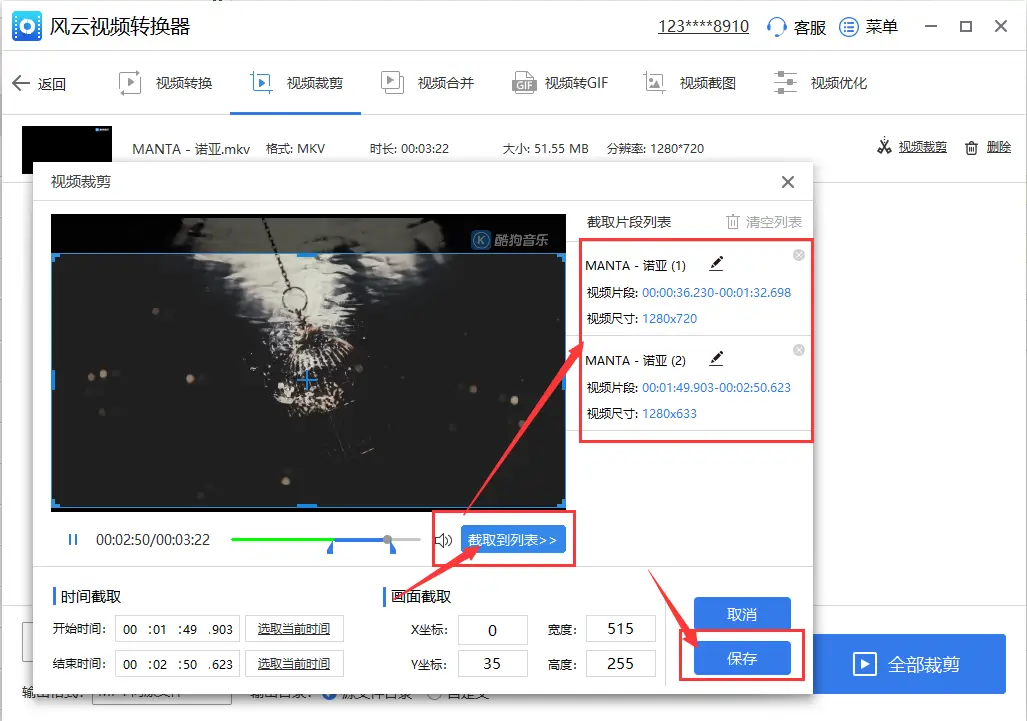Click the account link 123****8910
Viewport: 1027px width, 721px height.
[703, 26]
